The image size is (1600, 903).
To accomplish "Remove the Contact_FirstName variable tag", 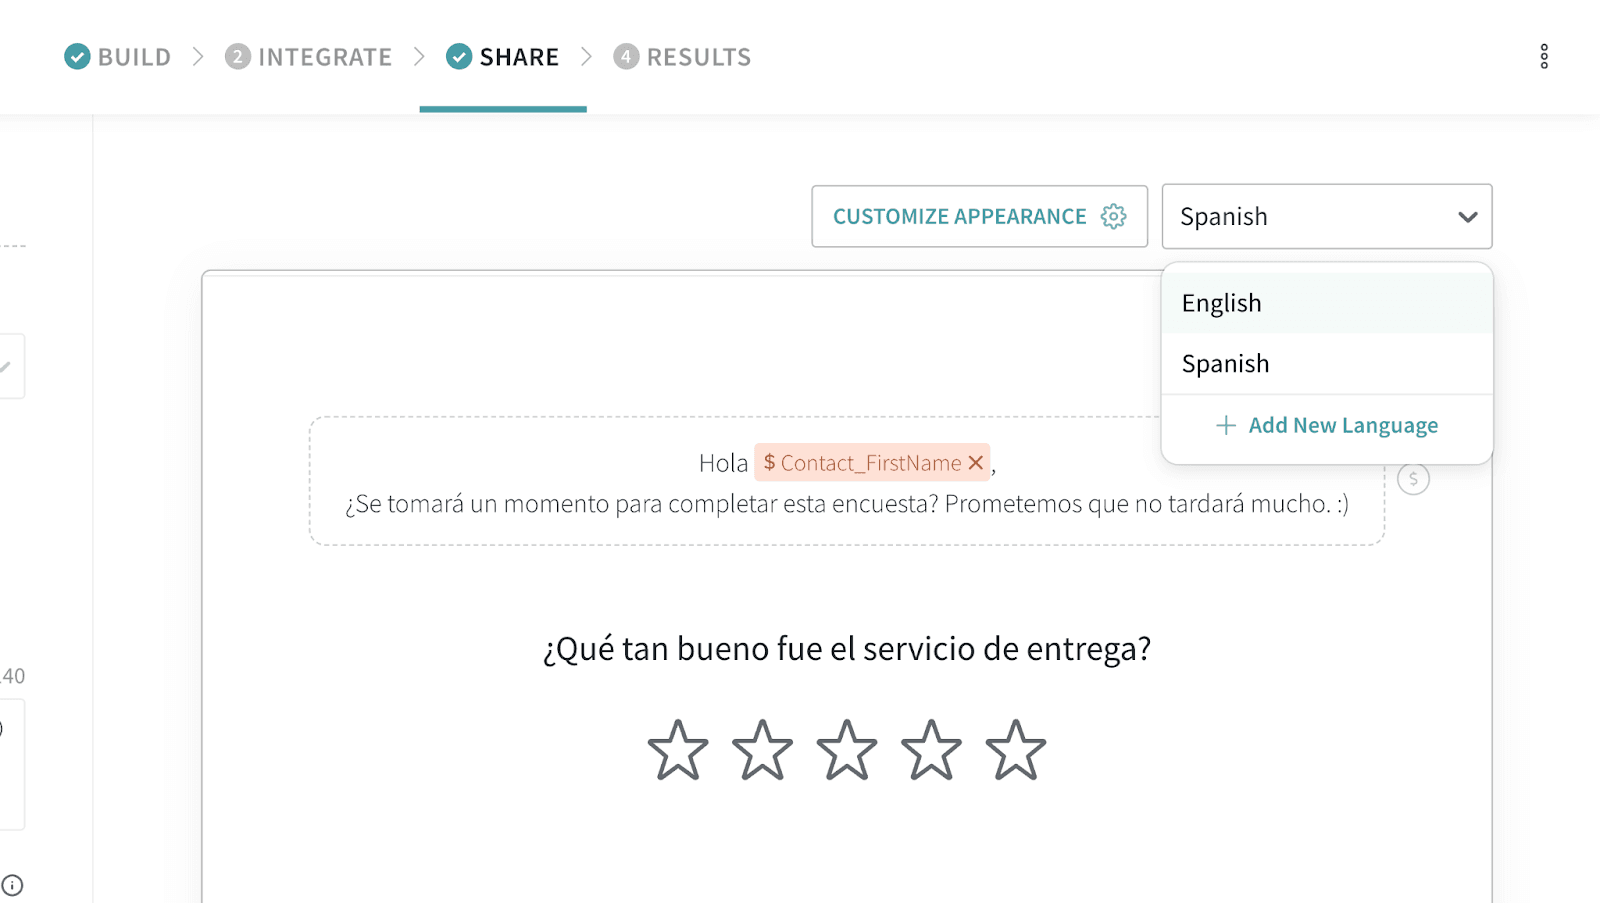I will [x=976, y=463].
